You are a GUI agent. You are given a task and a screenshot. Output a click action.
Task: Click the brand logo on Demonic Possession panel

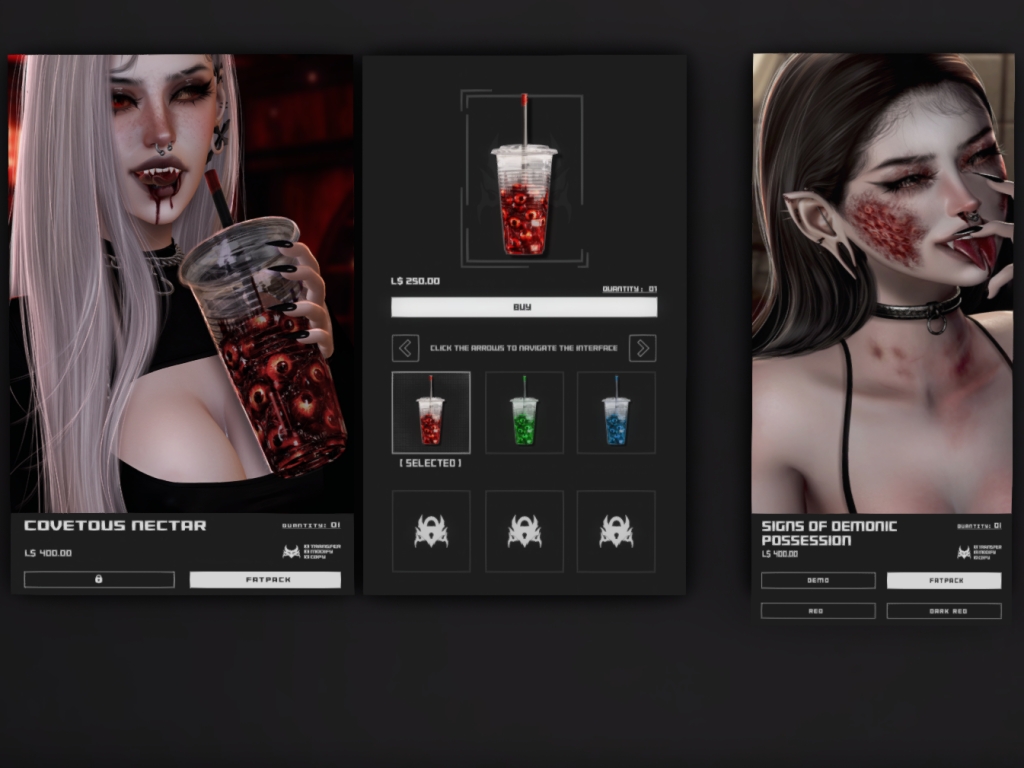click(x=964, y=552)
